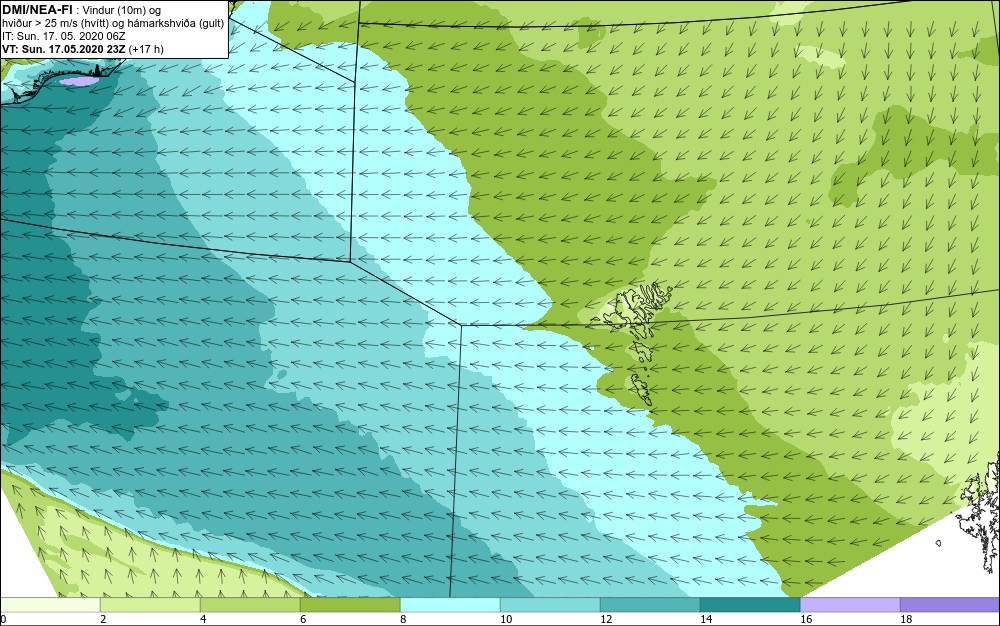This screenshot has width=1000, height=626.
Task: Click the 10–12 m/s turquoise swatch
Action: pyautogui.click(x=550, y=604)
